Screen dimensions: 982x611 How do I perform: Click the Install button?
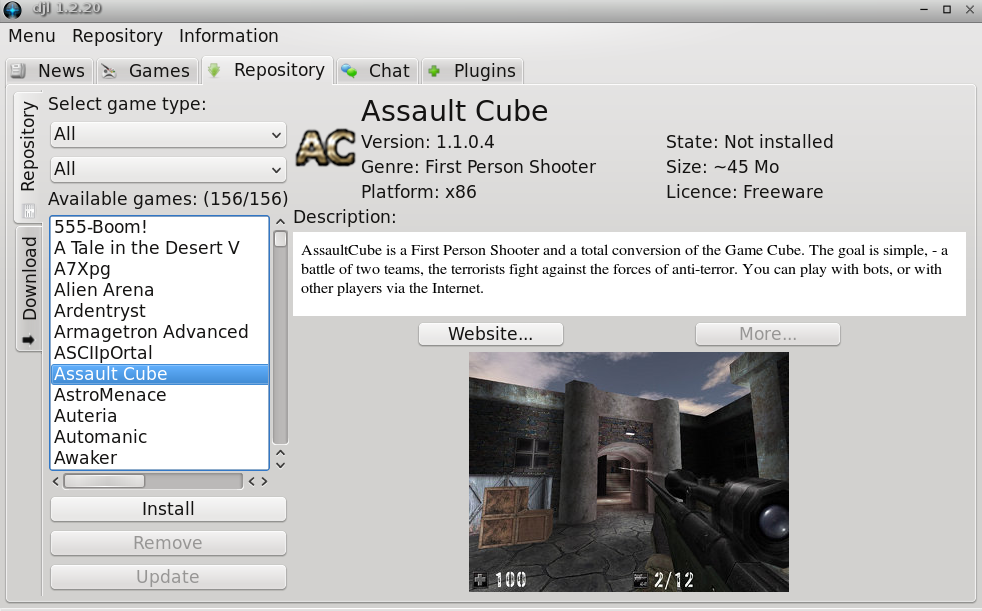tap(168, 509)
